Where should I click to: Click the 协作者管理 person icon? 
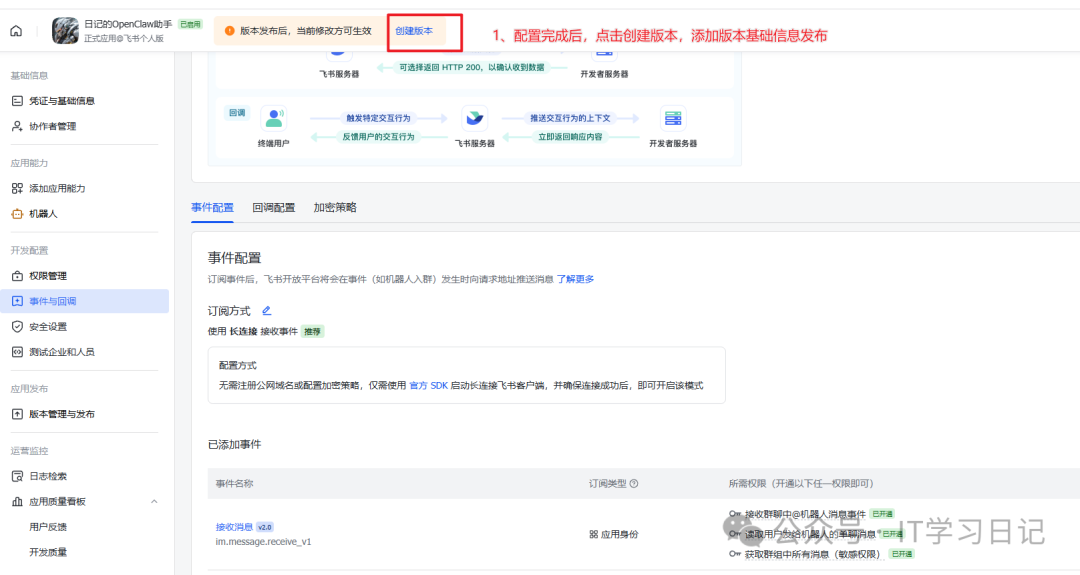click(x=17, y=126)
